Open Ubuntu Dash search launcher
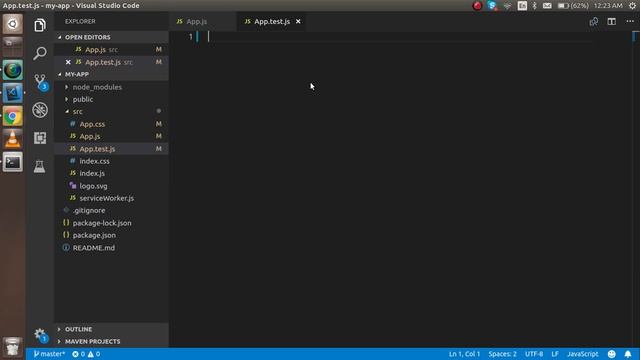Viewport: 640px width, 360px height. (13, 24)
